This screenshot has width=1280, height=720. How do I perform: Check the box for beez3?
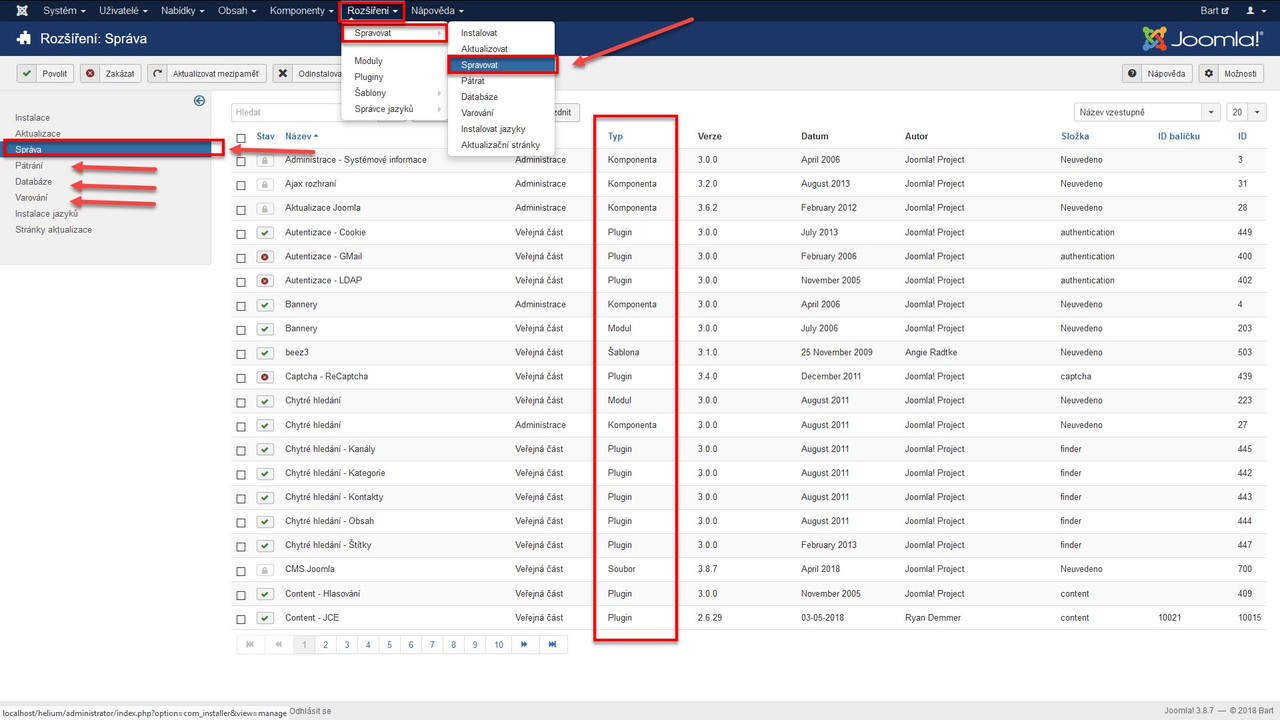pyautogui.click(x=241, y=354)
